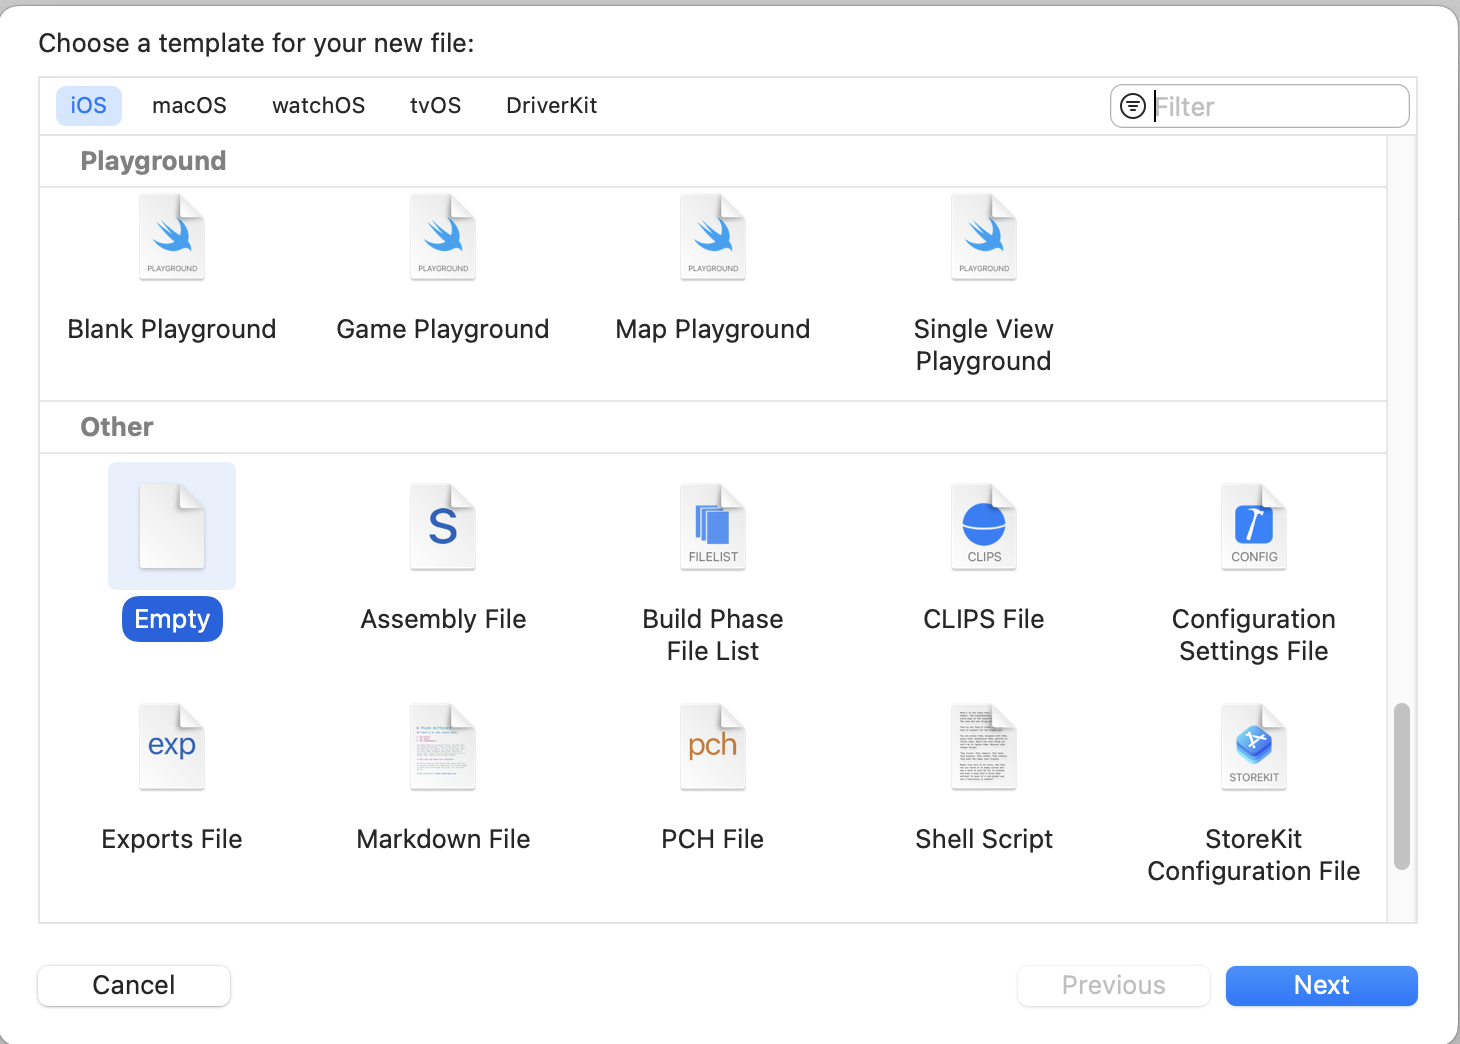Click the Empty file template icon
The height and width of the screenshot is (1044, 1460).
(172, 526)
